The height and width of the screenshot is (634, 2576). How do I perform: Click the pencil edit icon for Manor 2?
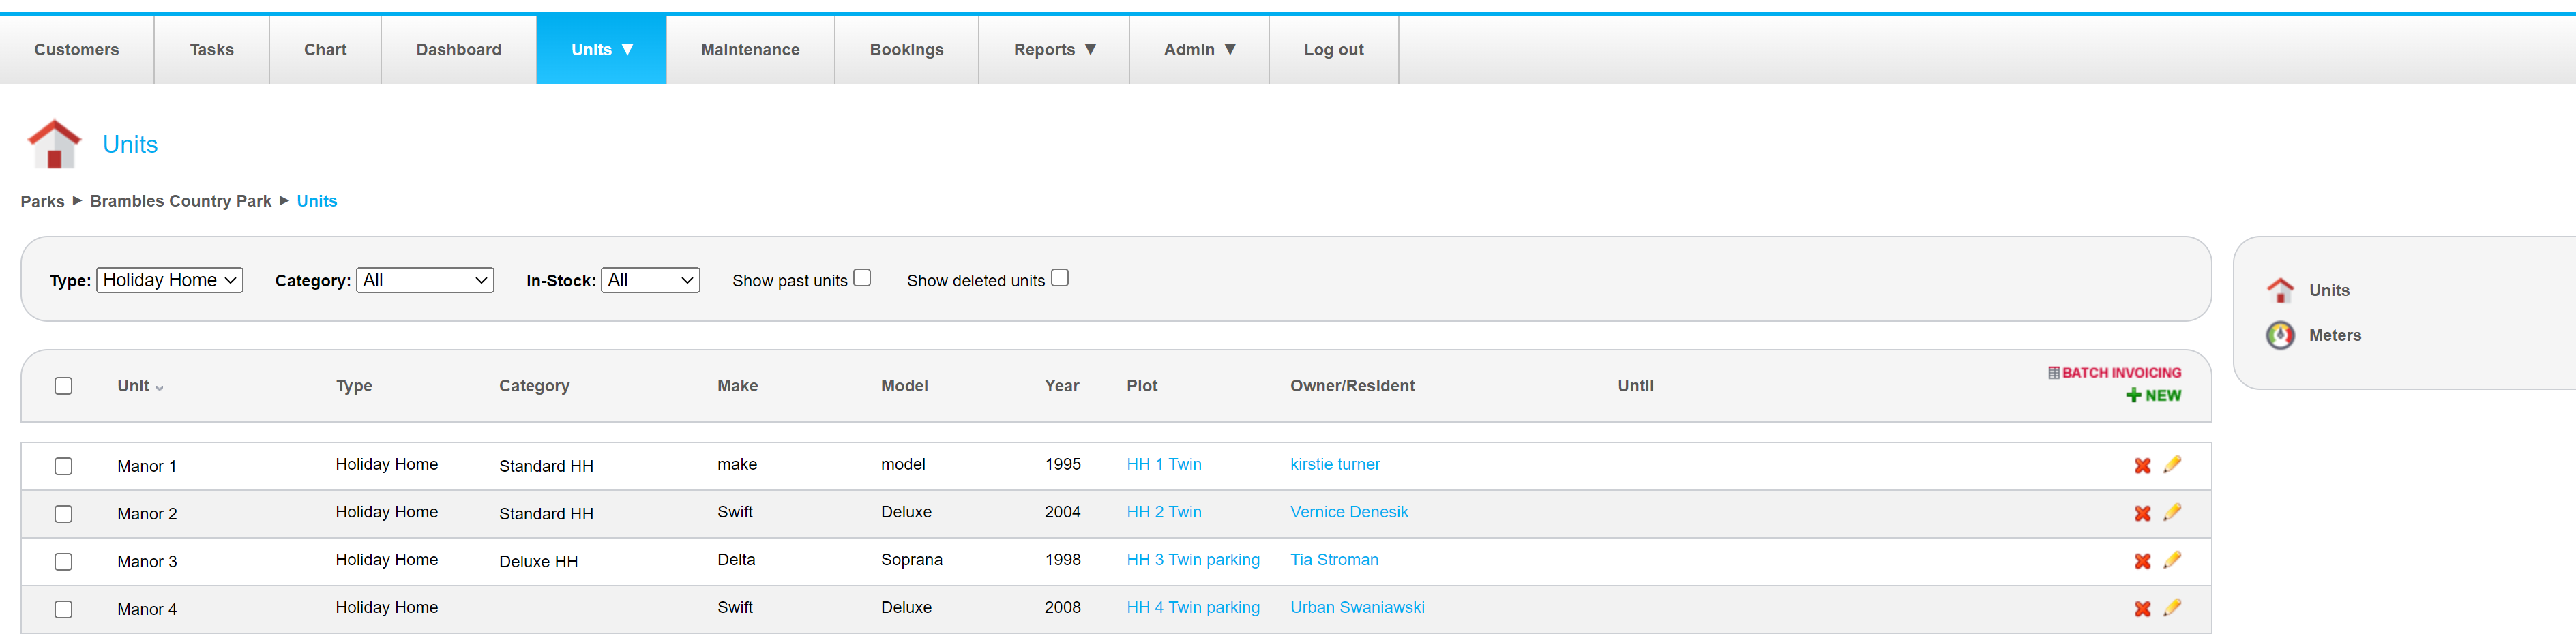click(2171, 513)
